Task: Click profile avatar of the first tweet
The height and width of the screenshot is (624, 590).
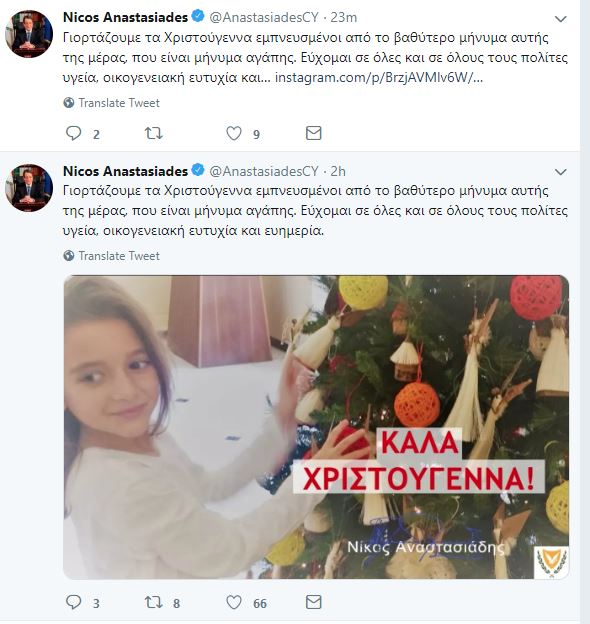Action: pos(29,34)
